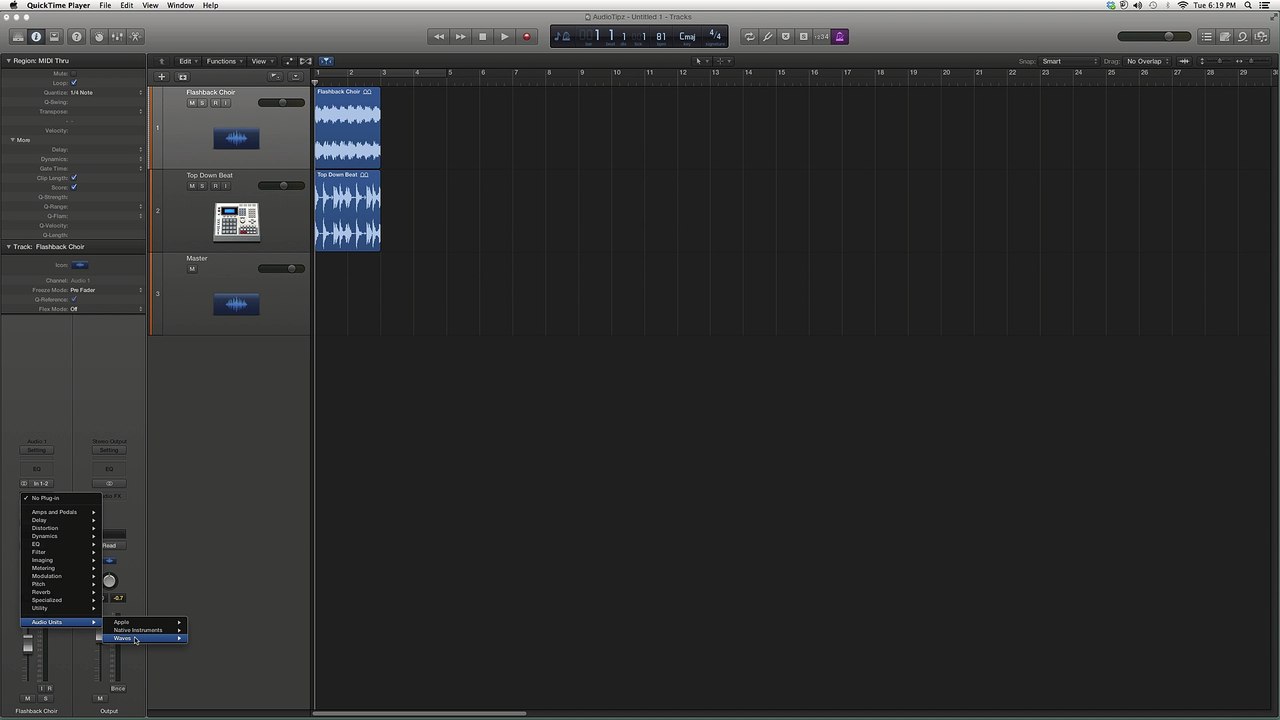The width and height of the screenshot is (1280, 720).
Task: Open the Editors scissors icon
Action: tap(136, 37)
